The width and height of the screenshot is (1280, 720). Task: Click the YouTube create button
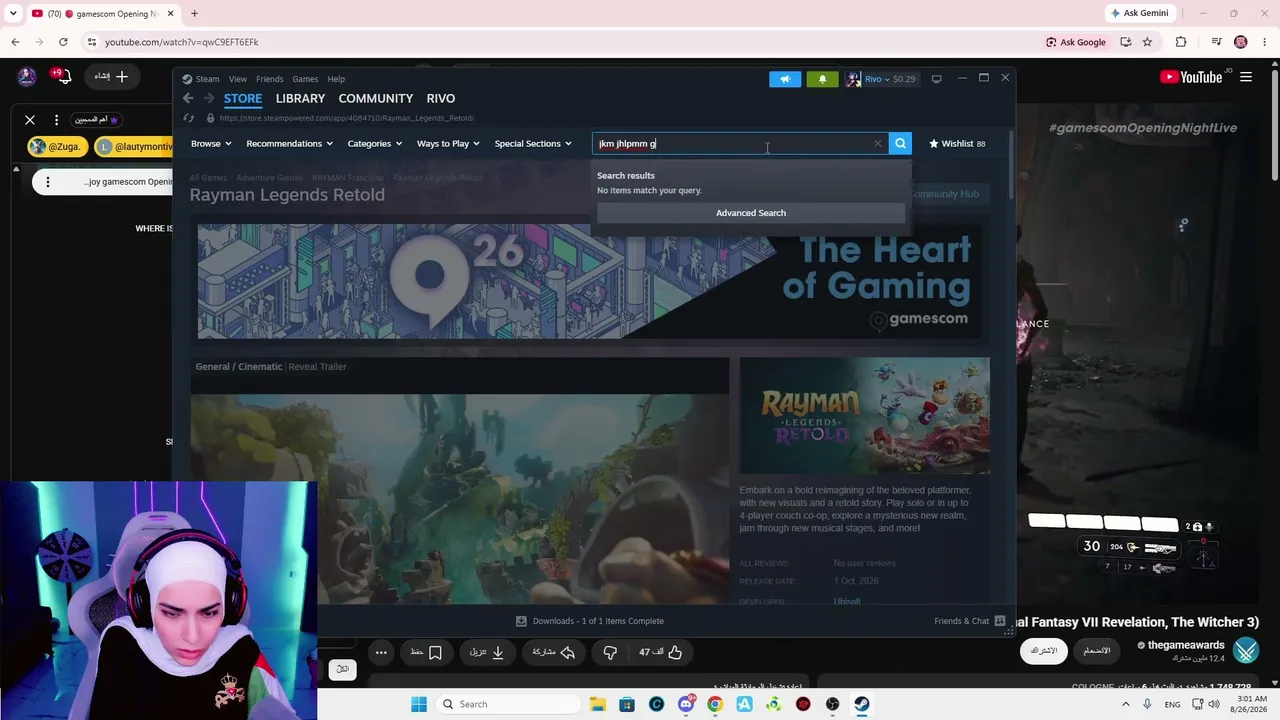click(x=112, y=77)
